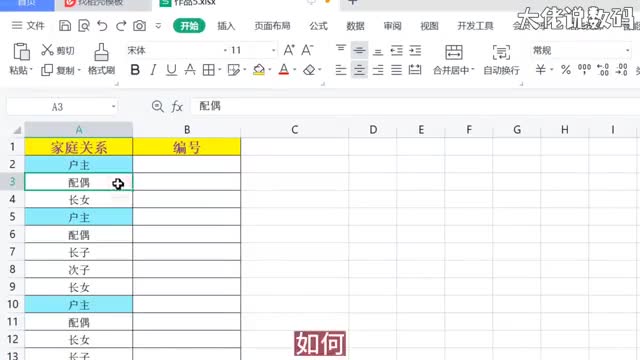The height and width of the screenshot is (360, 640).
Task: Align text to top
Action: pos(341,50)
